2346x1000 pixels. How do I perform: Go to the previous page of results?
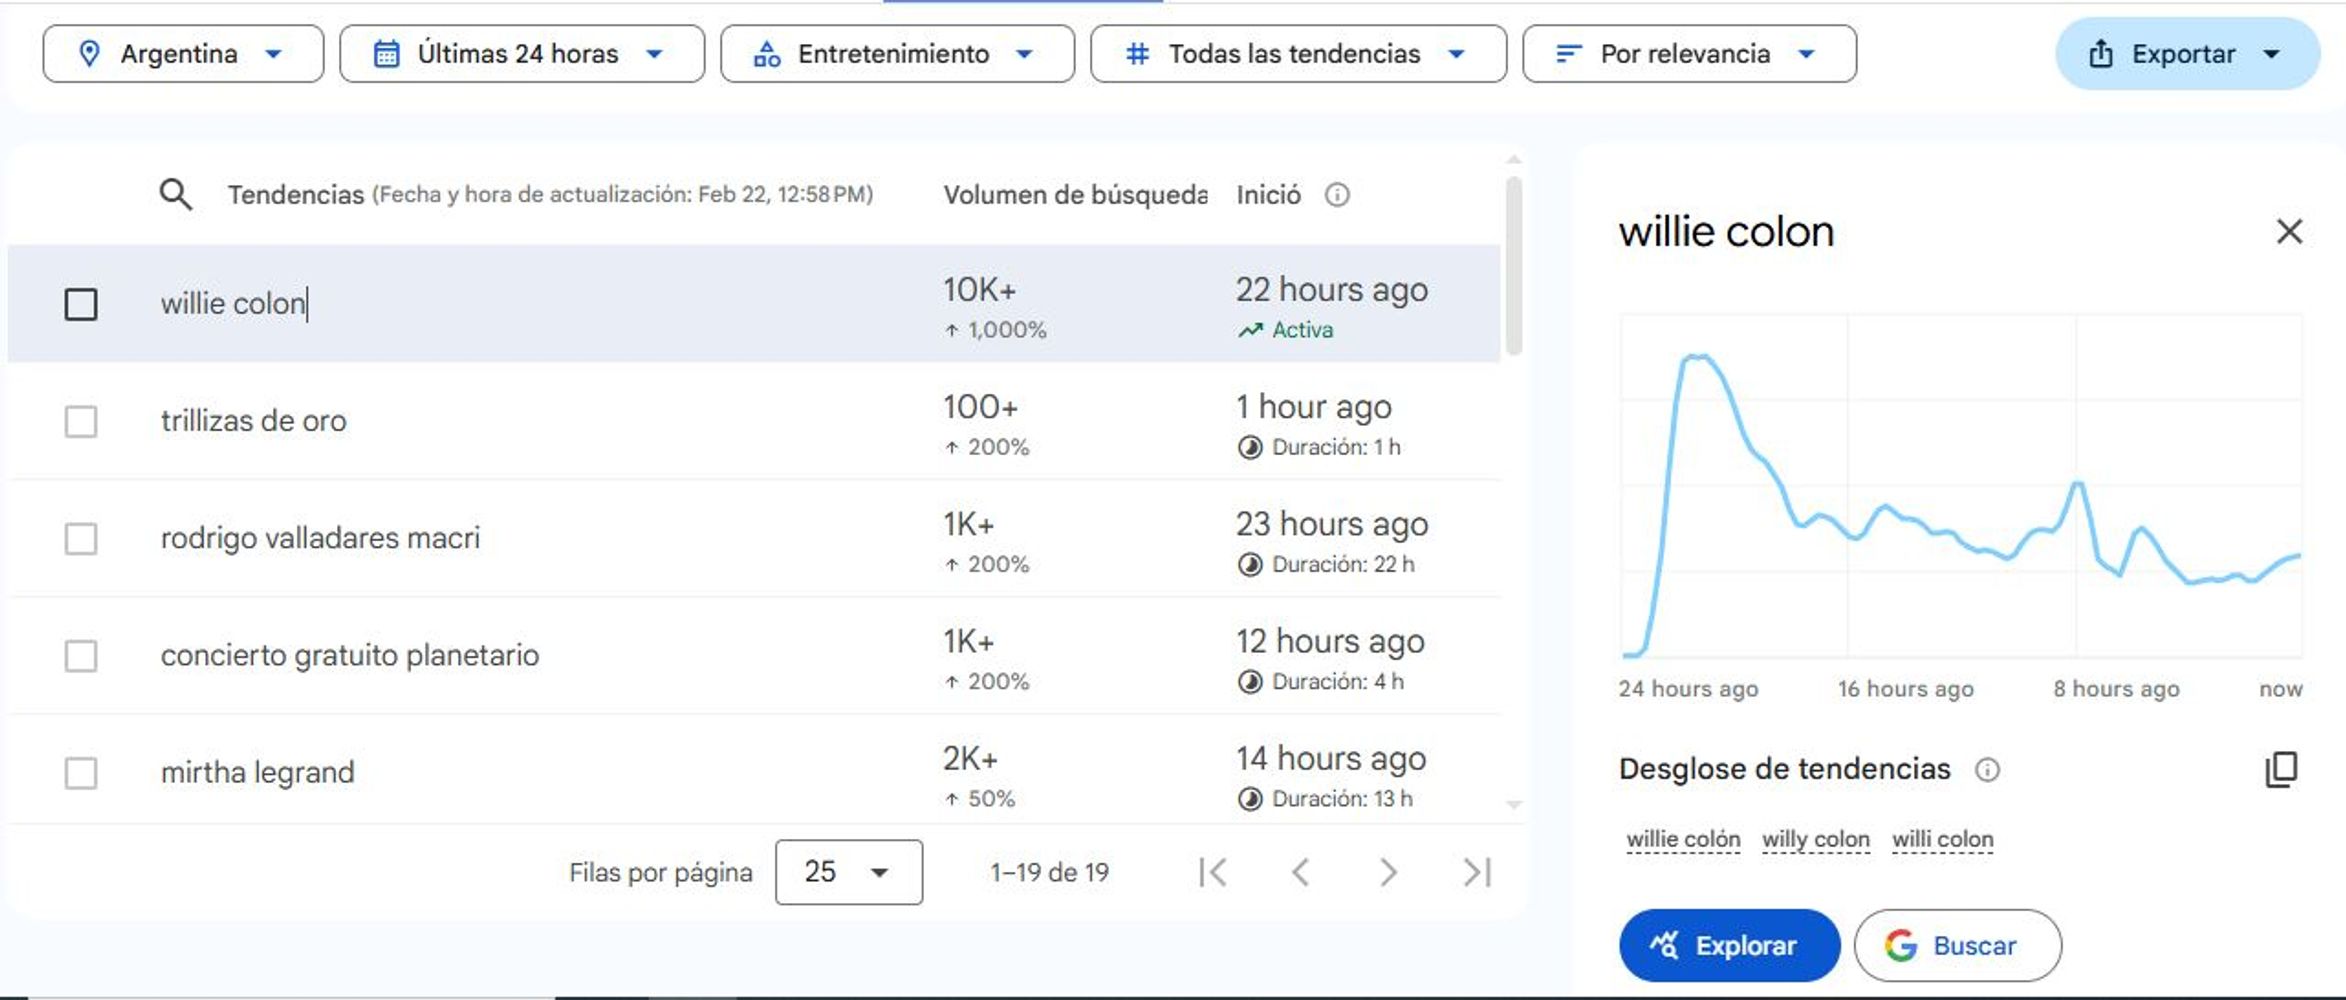1300,872
